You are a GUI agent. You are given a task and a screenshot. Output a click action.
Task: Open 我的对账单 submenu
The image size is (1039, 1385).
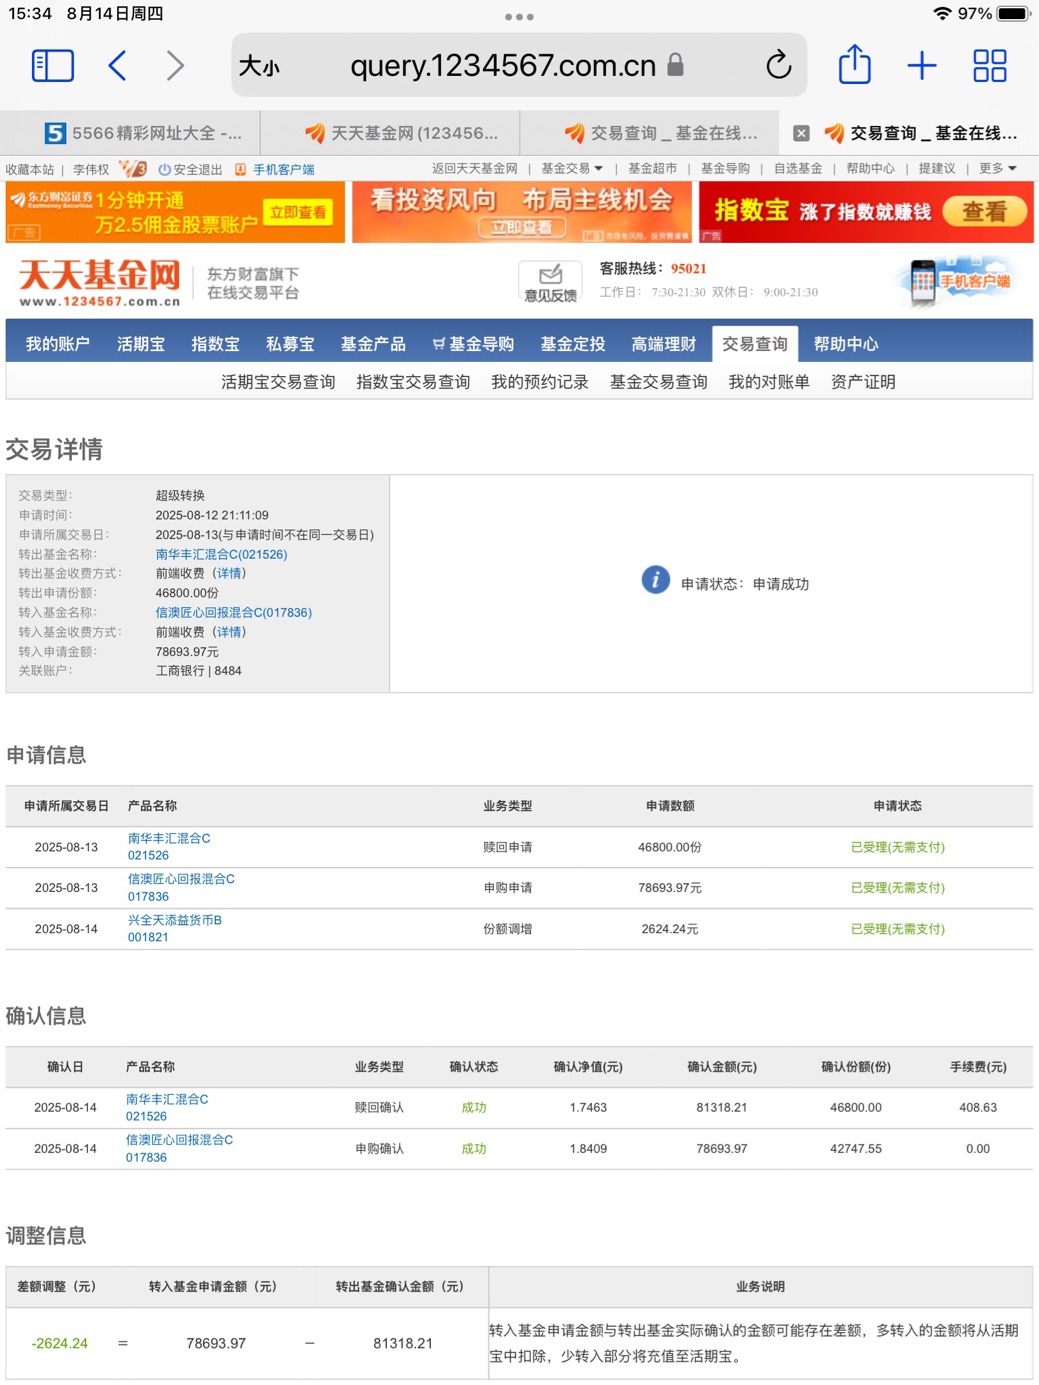(x=769, y=382)
